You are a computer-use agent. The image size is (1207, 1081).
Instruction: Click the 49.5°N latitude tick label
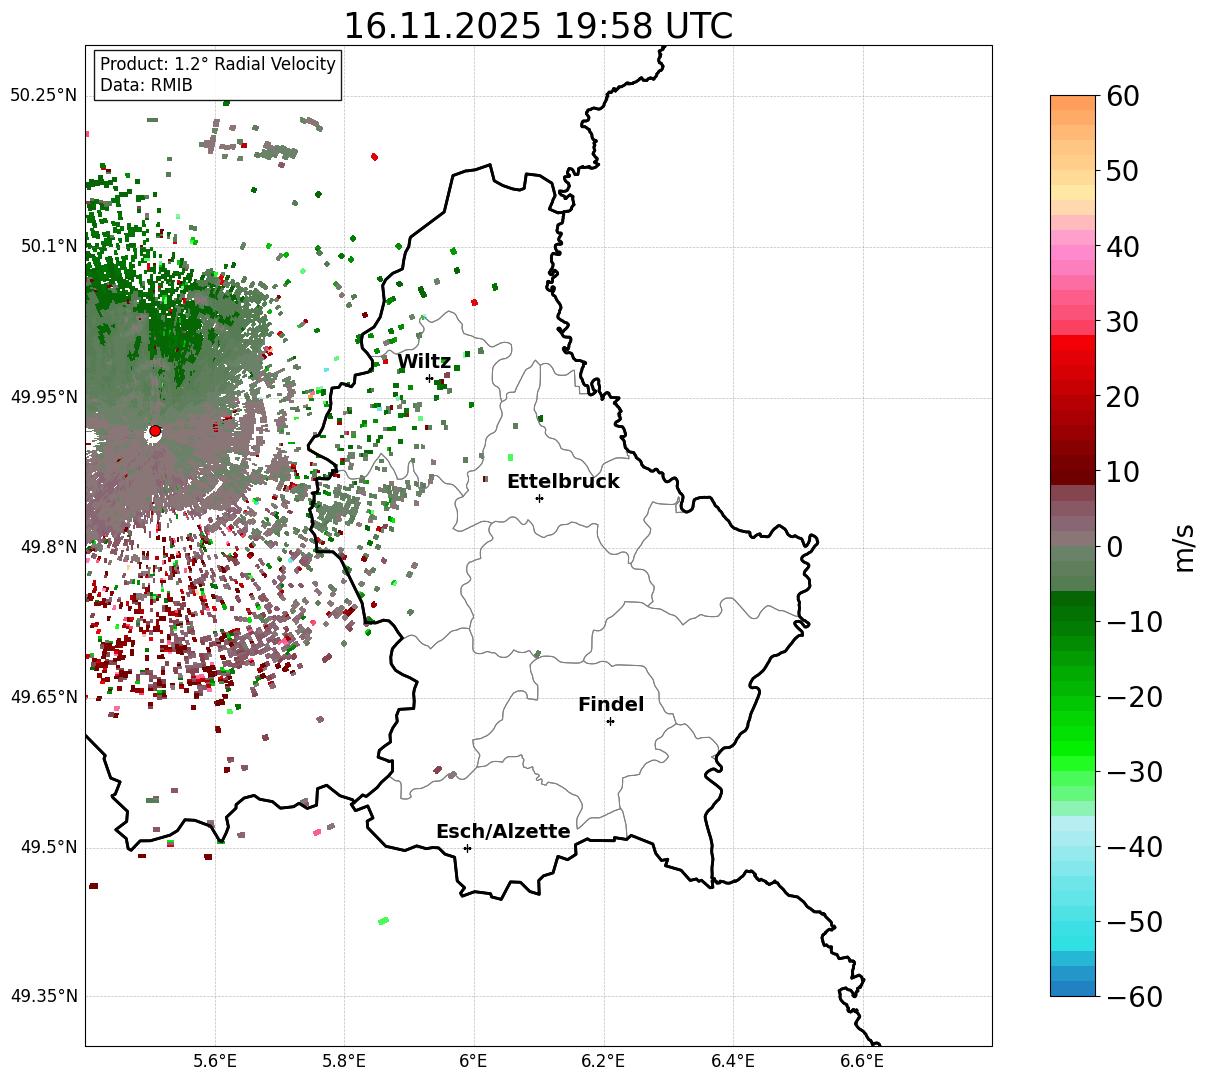[x=48, y=847]
